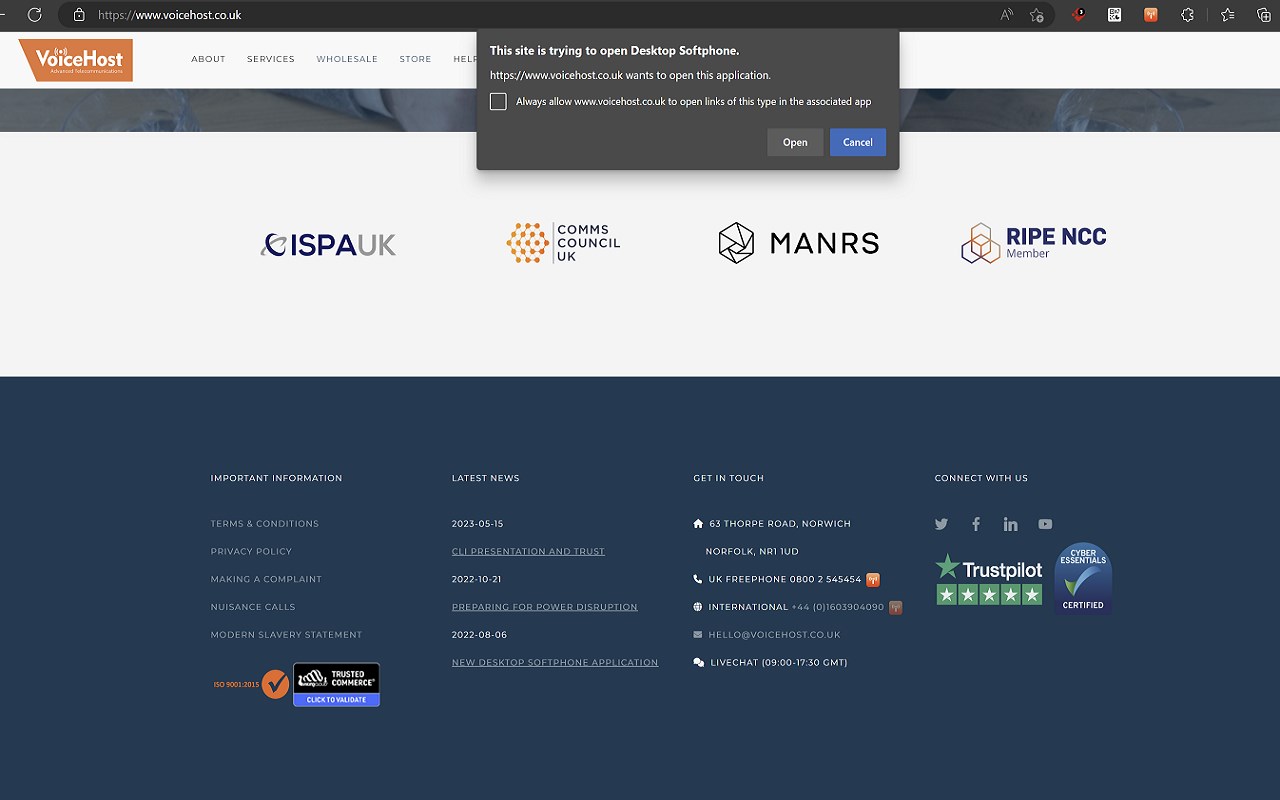This screenshot has height=800, width=1280.
Task: Click the Cyber Essentials Certified badge
Action: coord(1083,579)
